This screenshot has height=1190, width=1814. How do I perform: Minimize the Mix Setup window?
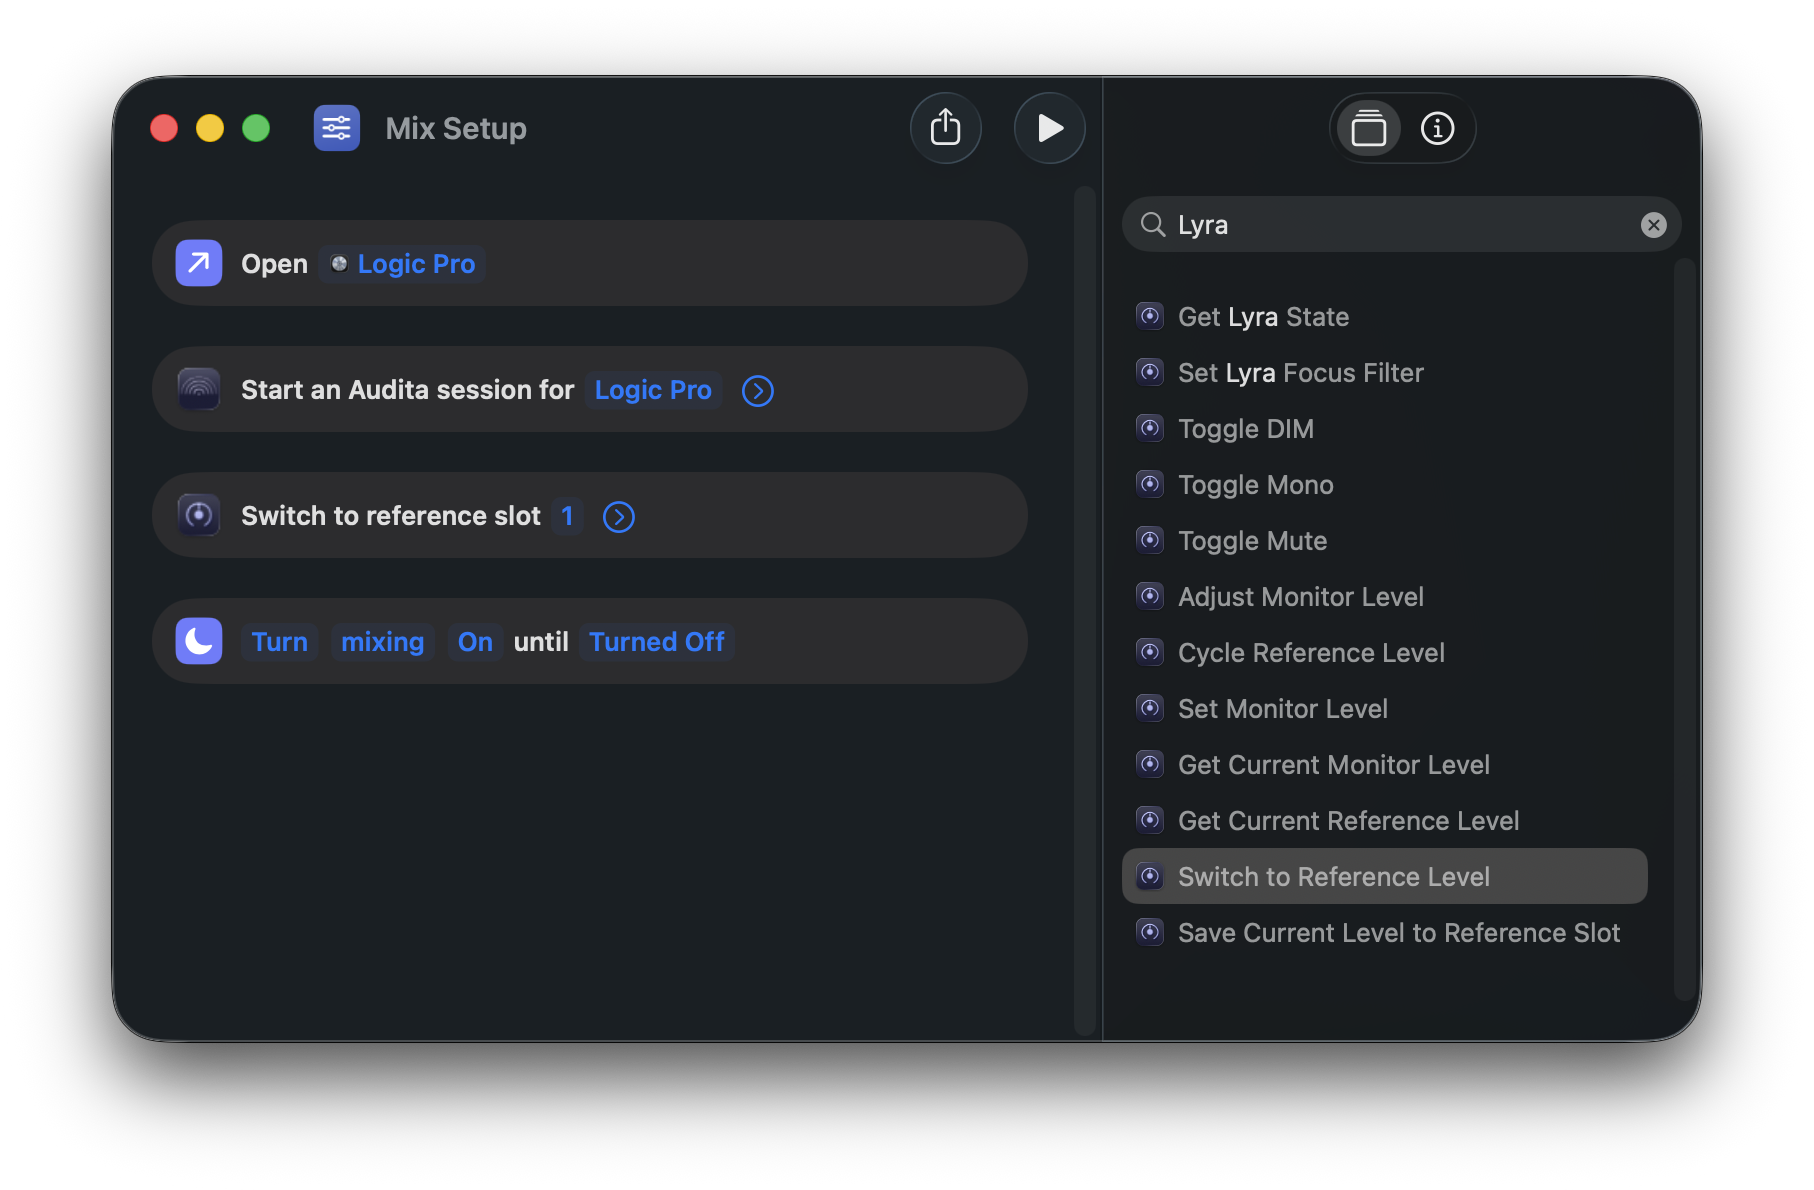[210, 128]
